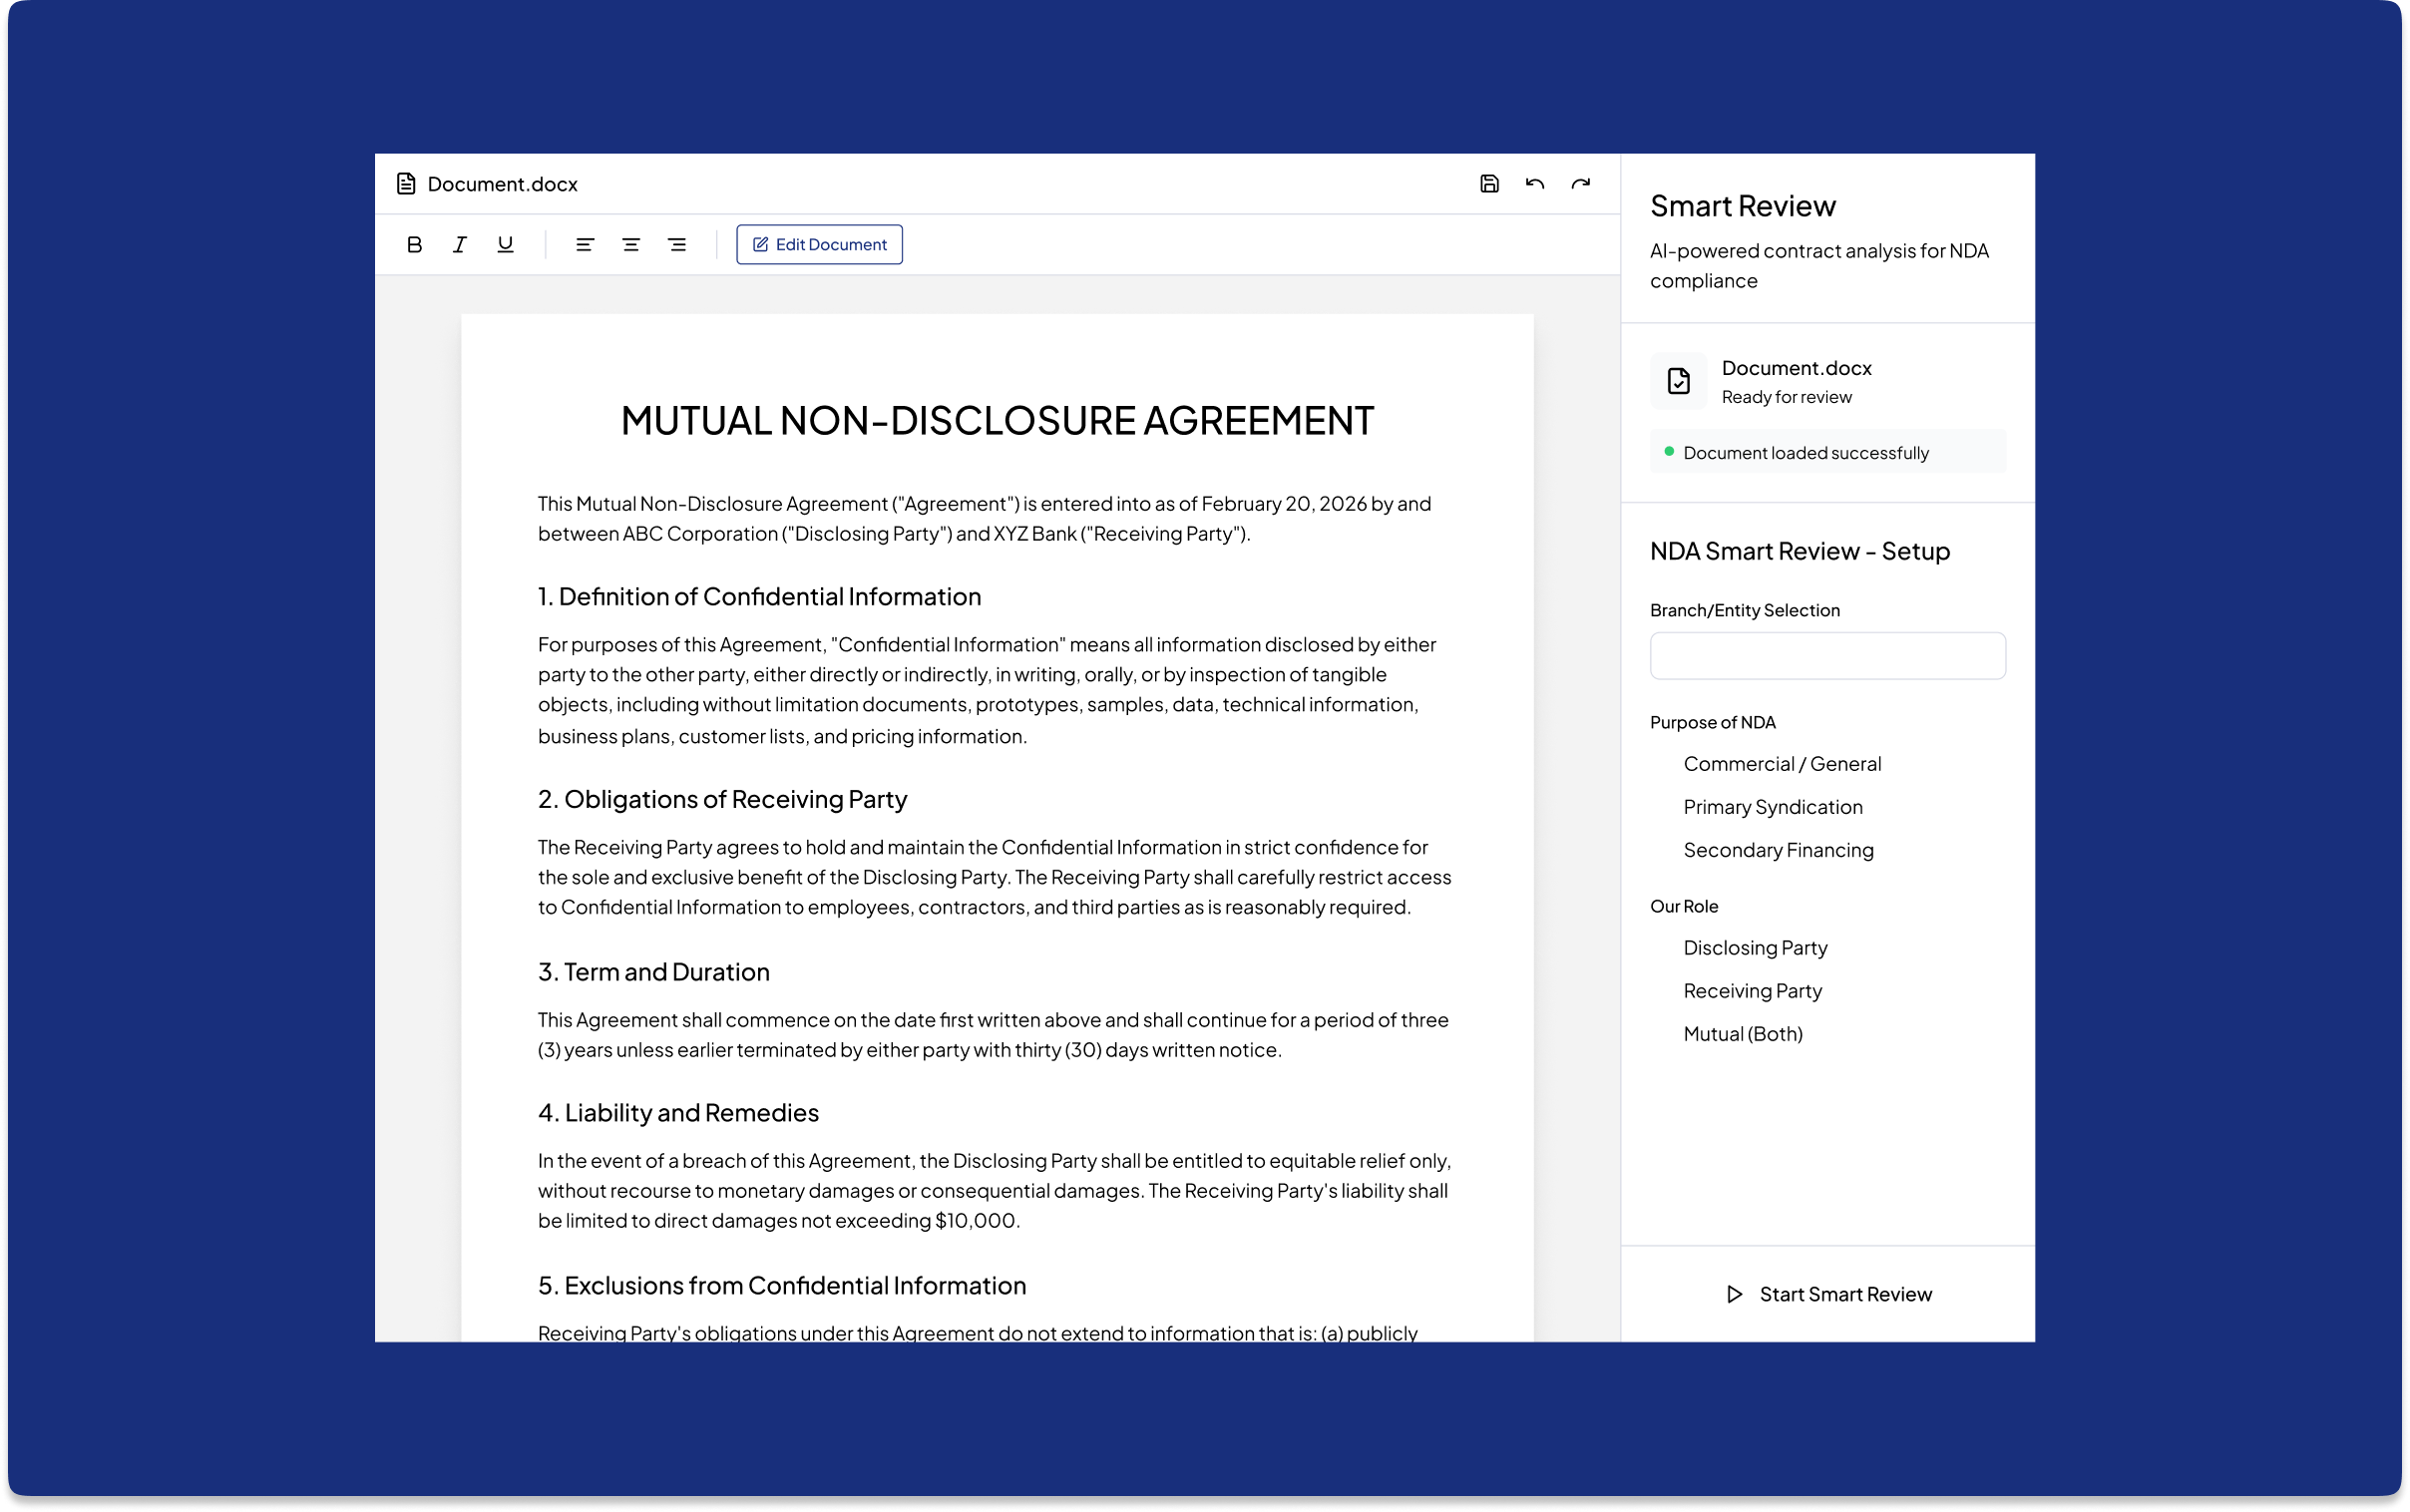
Task: Choose Receiving Party role
Action: click(1752, 991)
